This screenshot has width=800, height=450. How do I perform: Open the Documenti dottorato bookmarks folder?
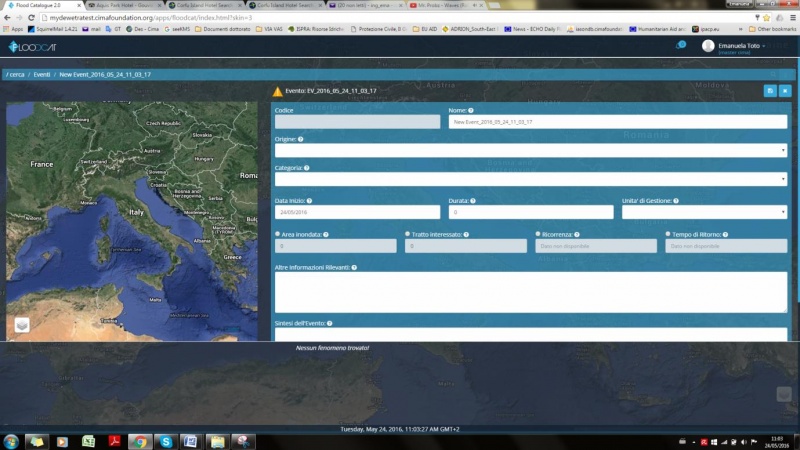coord(222,29)
